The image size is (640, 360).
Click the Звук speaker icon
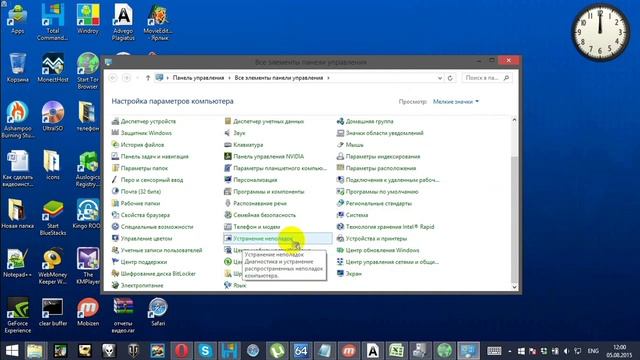[228, 133]
